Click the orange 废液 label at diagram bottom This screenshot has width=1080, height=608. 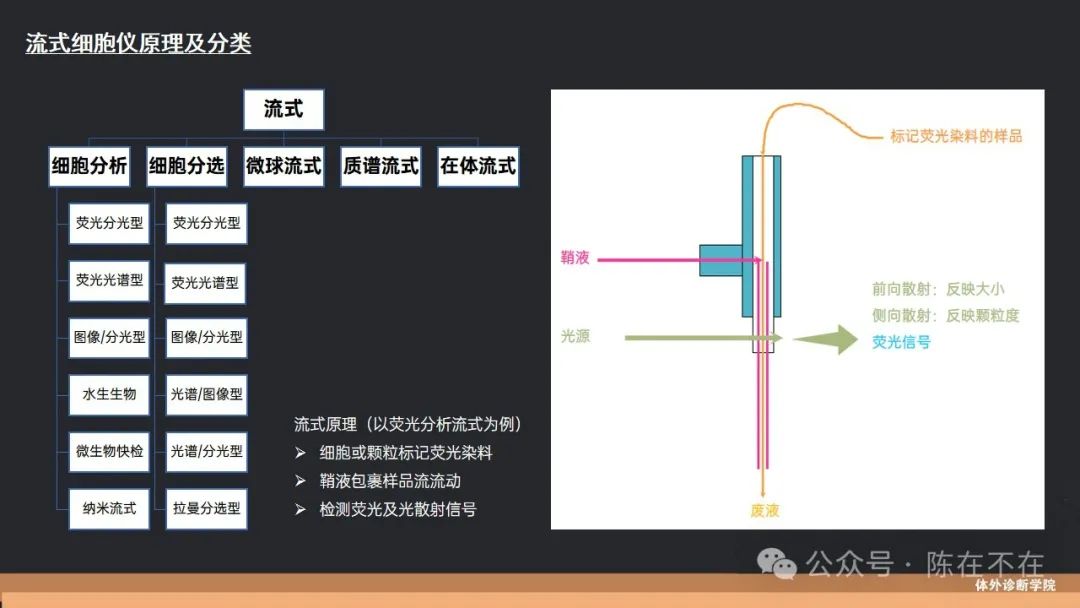tap(764, 511)
